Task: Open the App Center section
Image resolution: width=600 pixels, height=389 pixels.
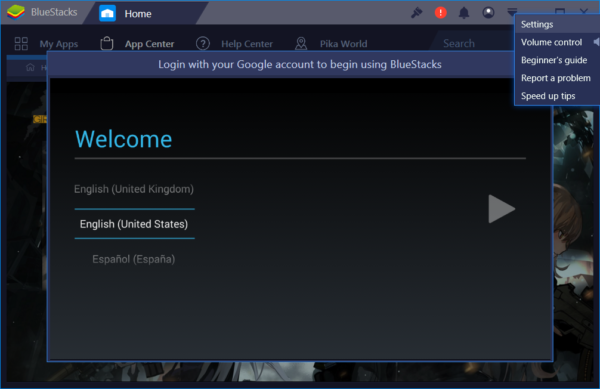Action: point(149,44)
